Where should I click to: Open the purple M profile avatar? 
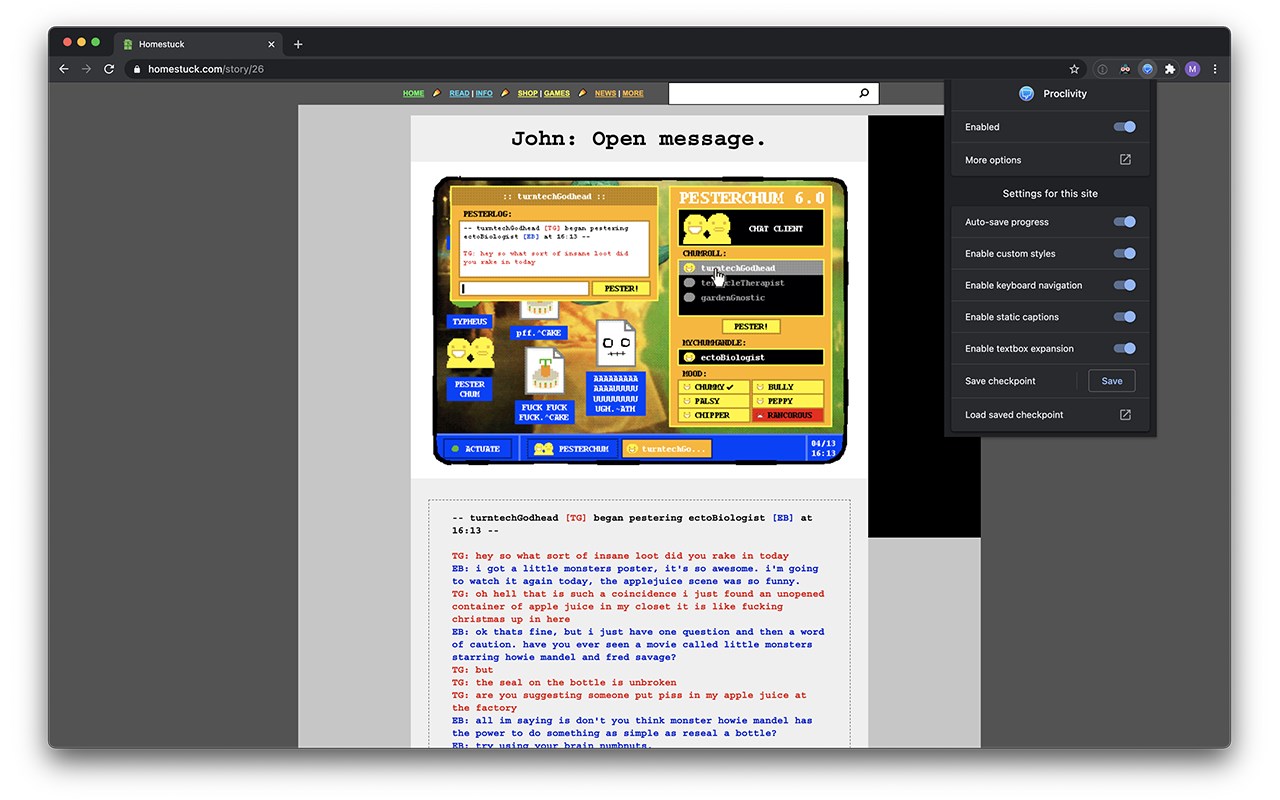[x=1192, y=69]
